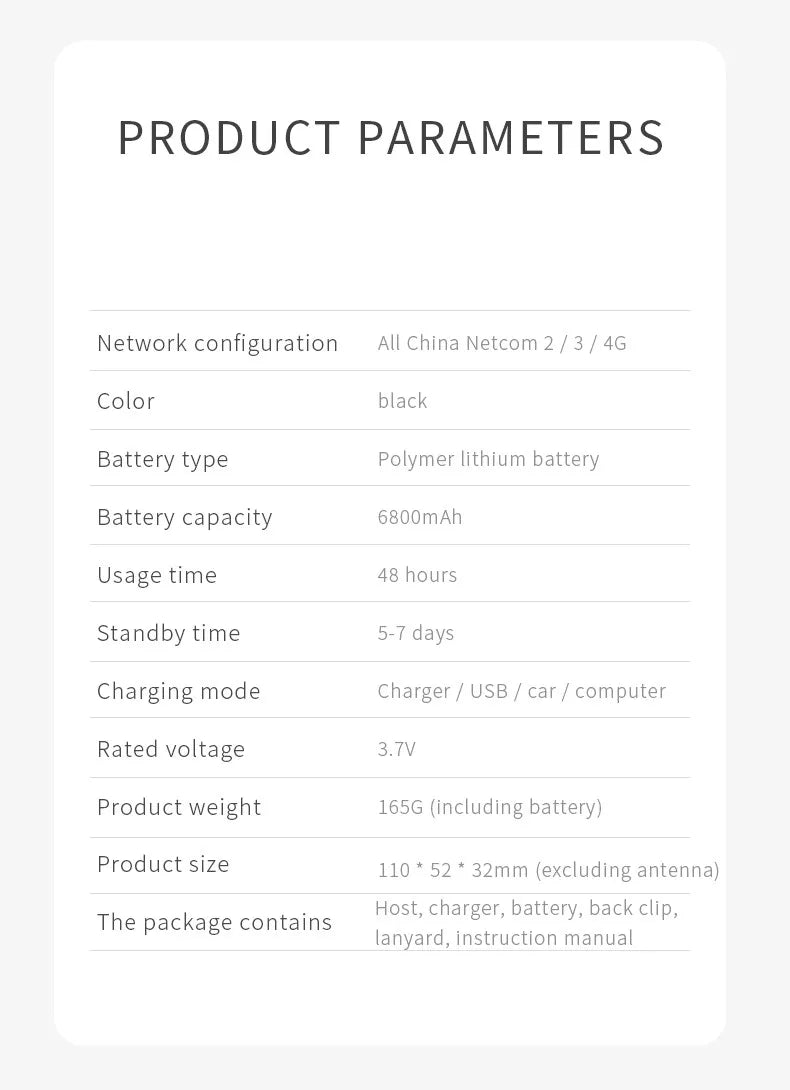Click the 3.7V rated voltage value
The image size is (790, 1090).
click(396, 749)
